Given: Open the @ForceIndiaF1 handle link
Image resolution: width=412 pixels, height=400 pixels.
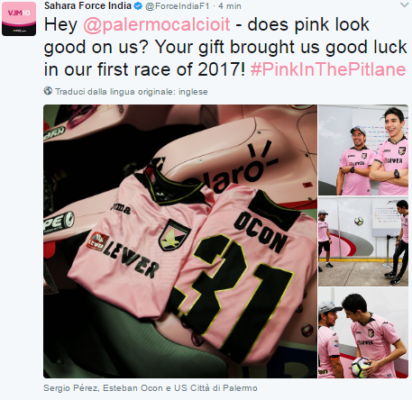Looking at the screenshot, I should click(177, 6).
